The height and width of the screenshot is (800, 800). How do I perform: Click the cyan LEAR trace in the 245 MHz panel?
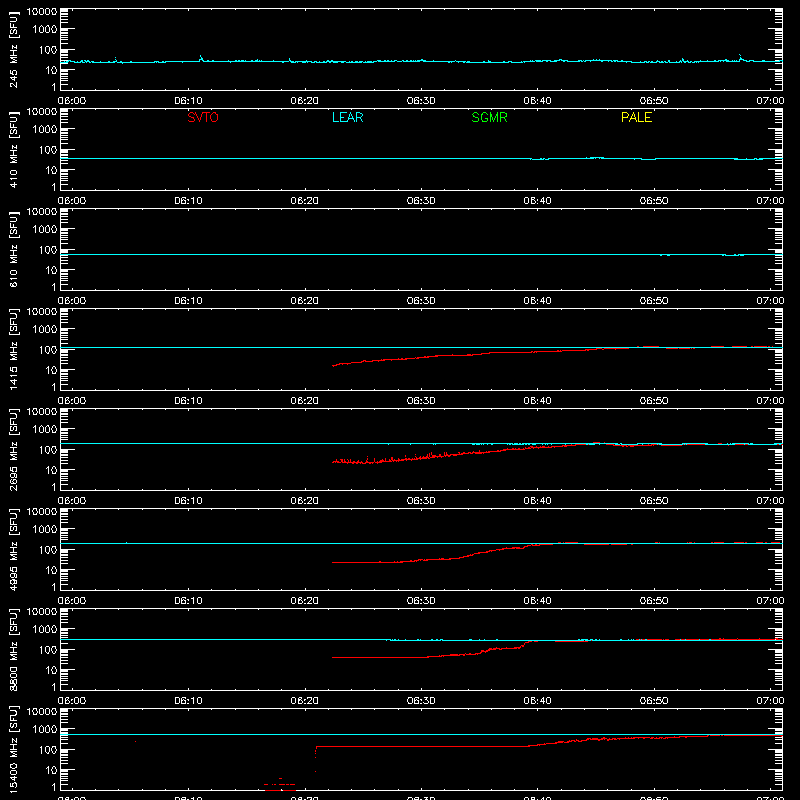(x=421, y=61)
